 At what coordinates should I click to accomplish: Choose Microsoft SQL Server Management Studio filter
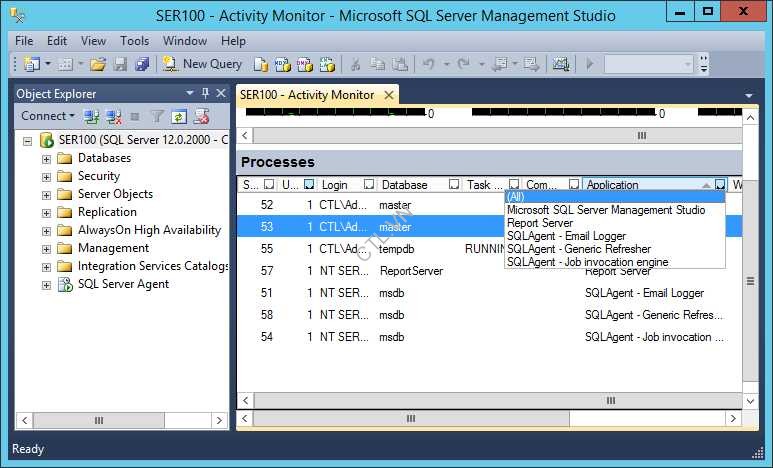[615, 210]
